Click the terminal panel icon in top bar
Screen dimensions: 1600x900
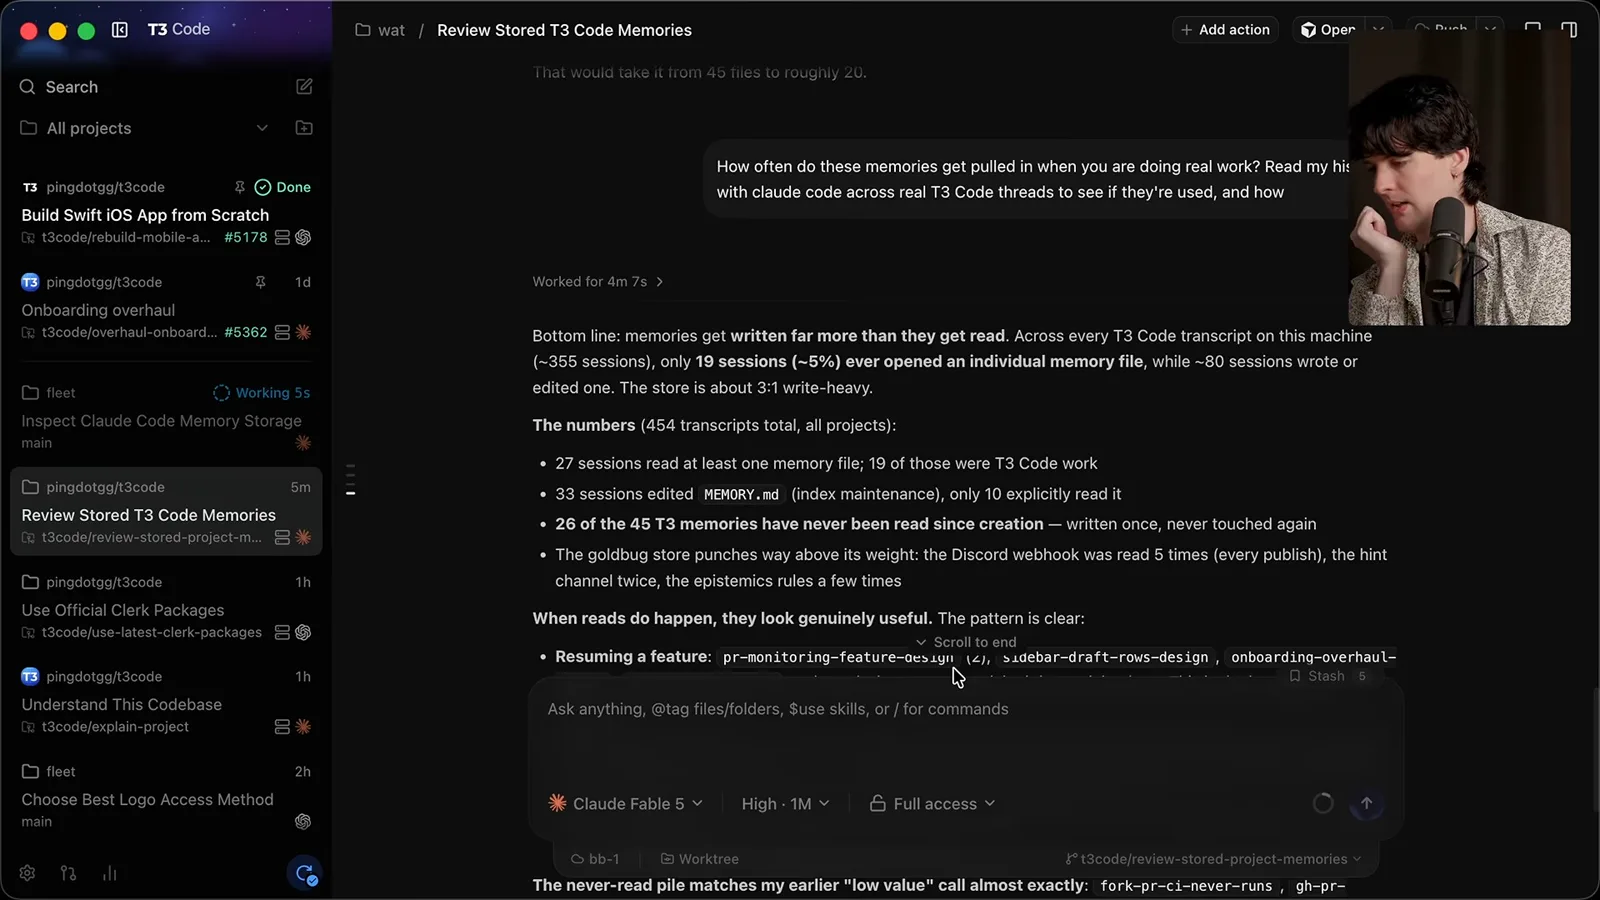1532,30
